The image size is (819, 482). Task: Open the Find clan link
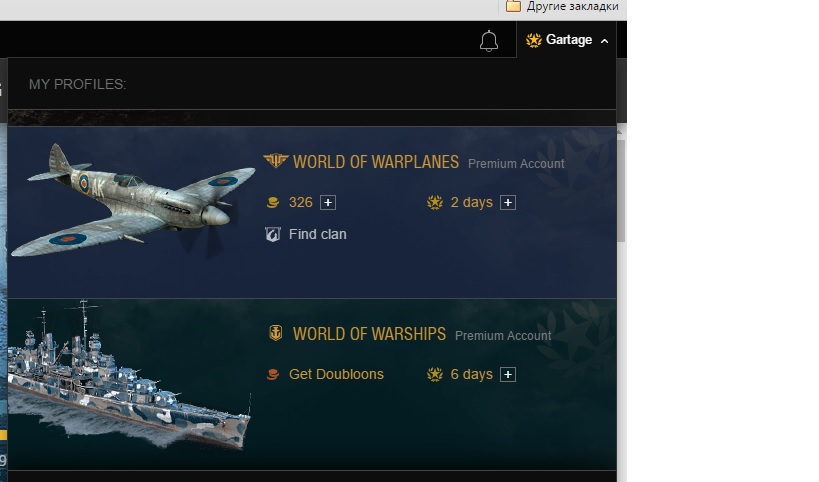pos(318,234)
